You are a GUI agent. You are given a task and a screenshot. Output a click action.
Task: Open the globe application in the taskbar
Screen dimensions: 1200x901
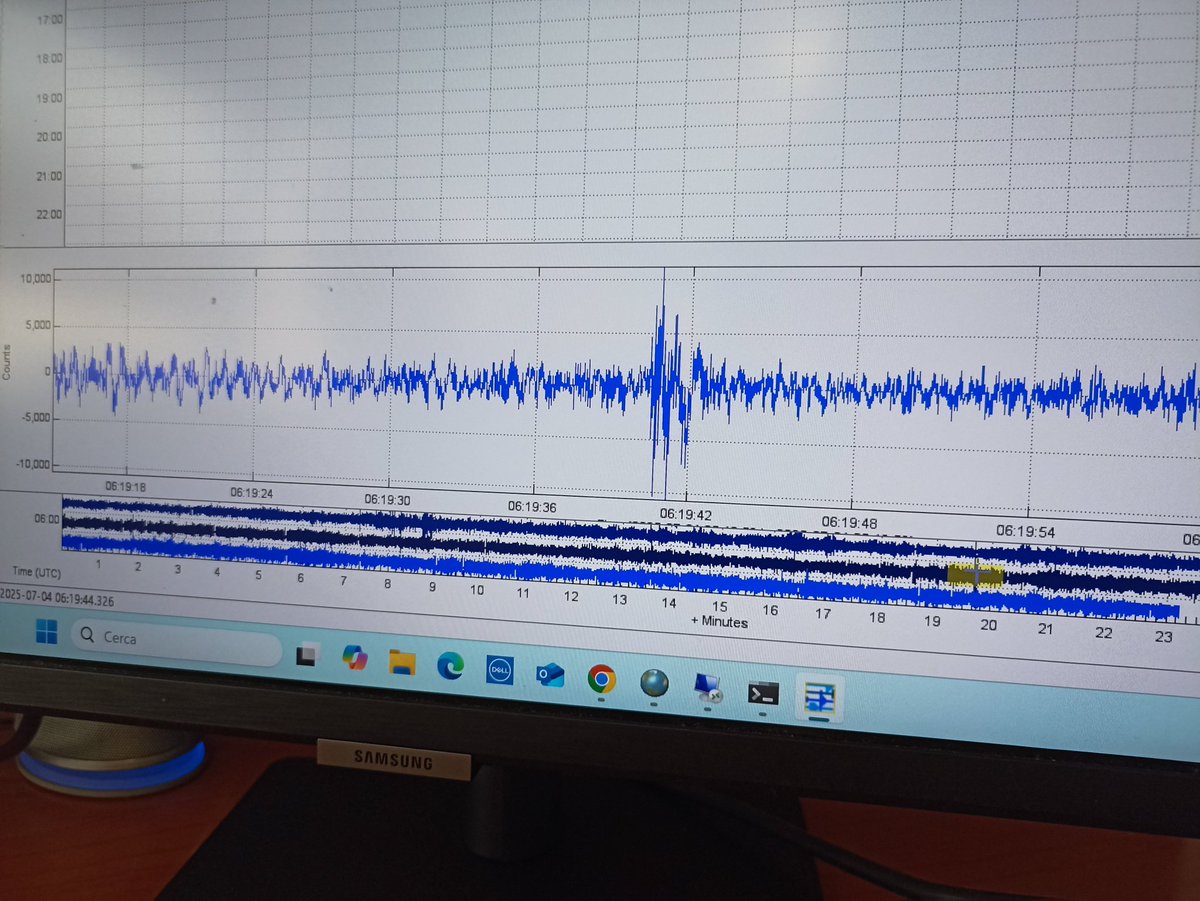(x=654, y=683)
